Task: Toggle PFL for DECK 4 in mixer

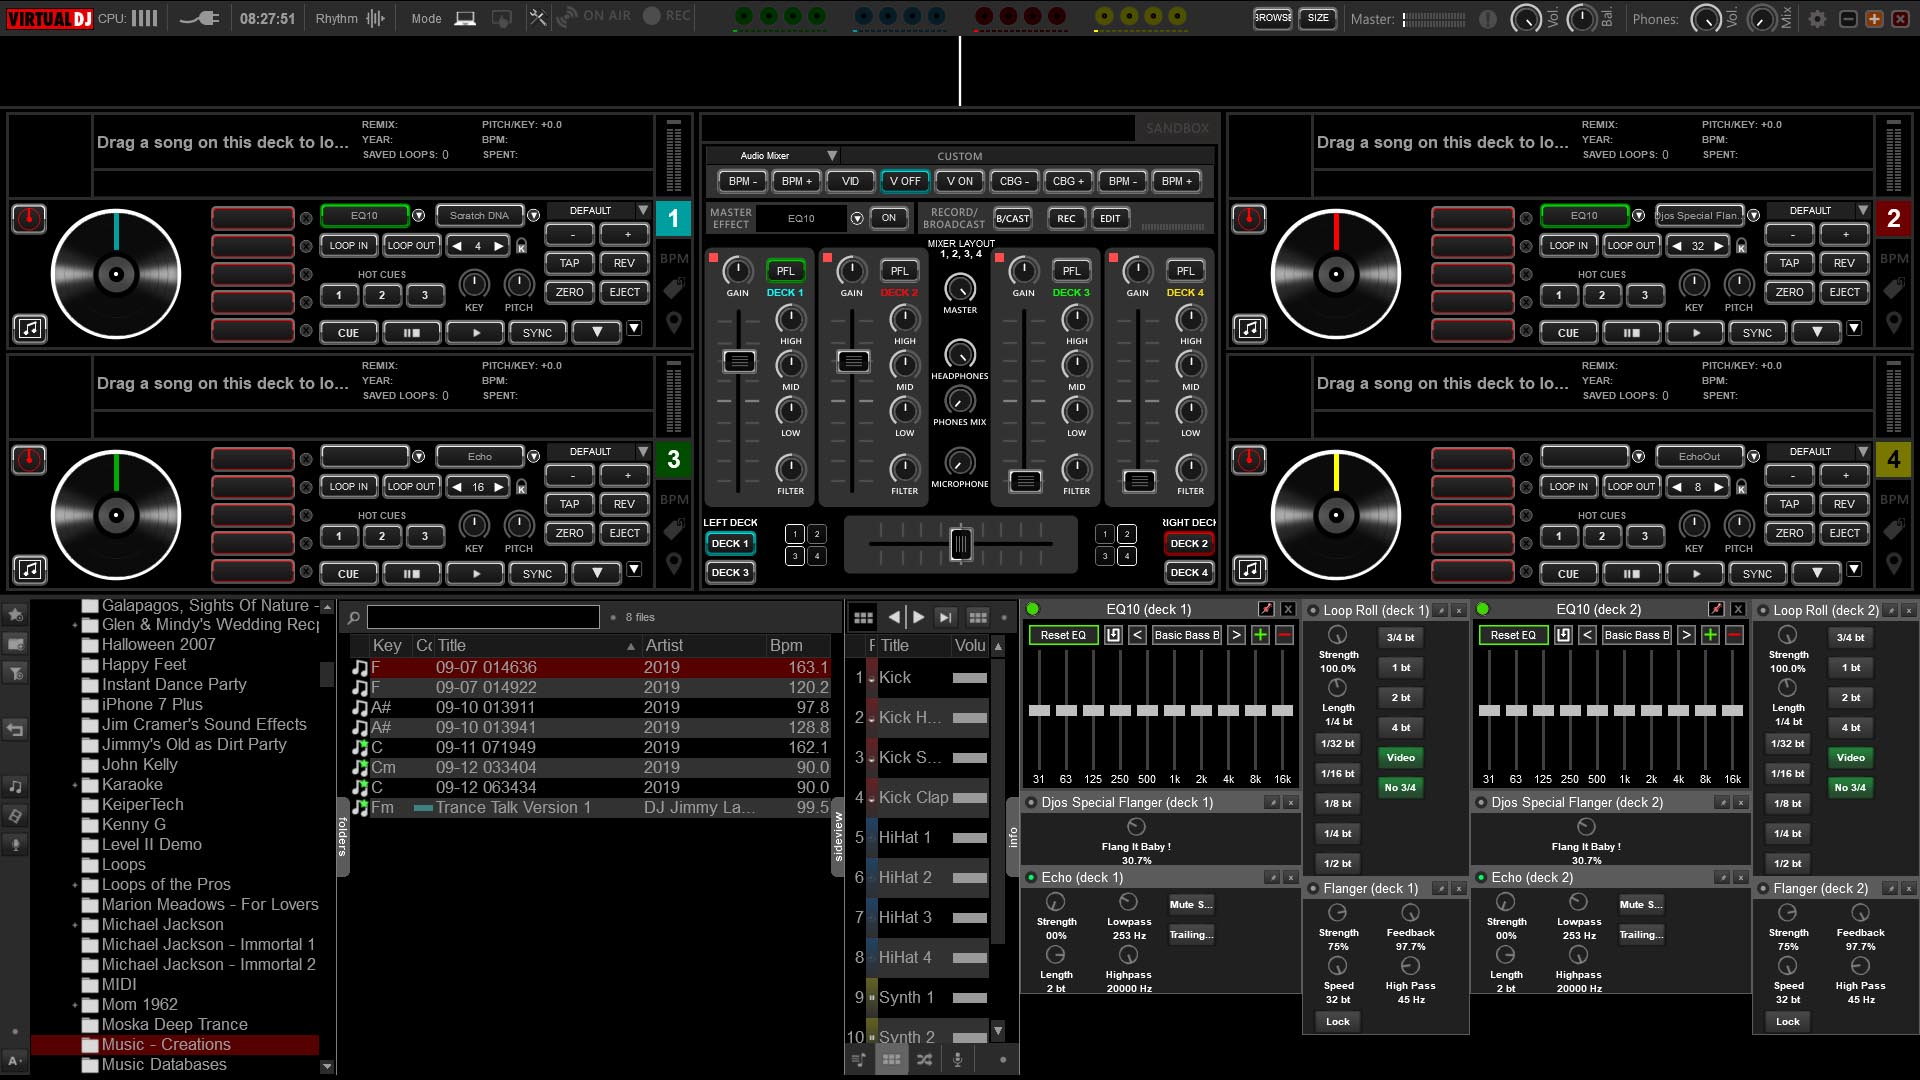Action: (x=1185, y=271)
